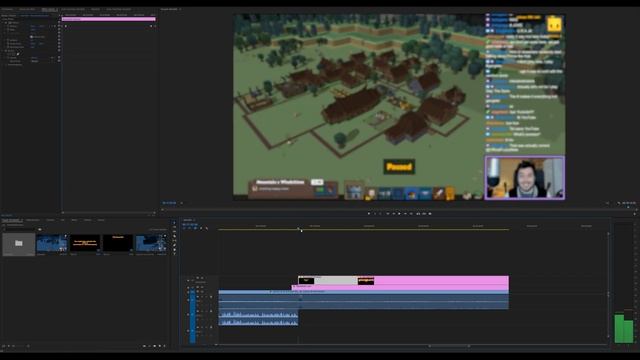Select the Razor tool
This screenshot has height=360, width=640.
[174, 236]
